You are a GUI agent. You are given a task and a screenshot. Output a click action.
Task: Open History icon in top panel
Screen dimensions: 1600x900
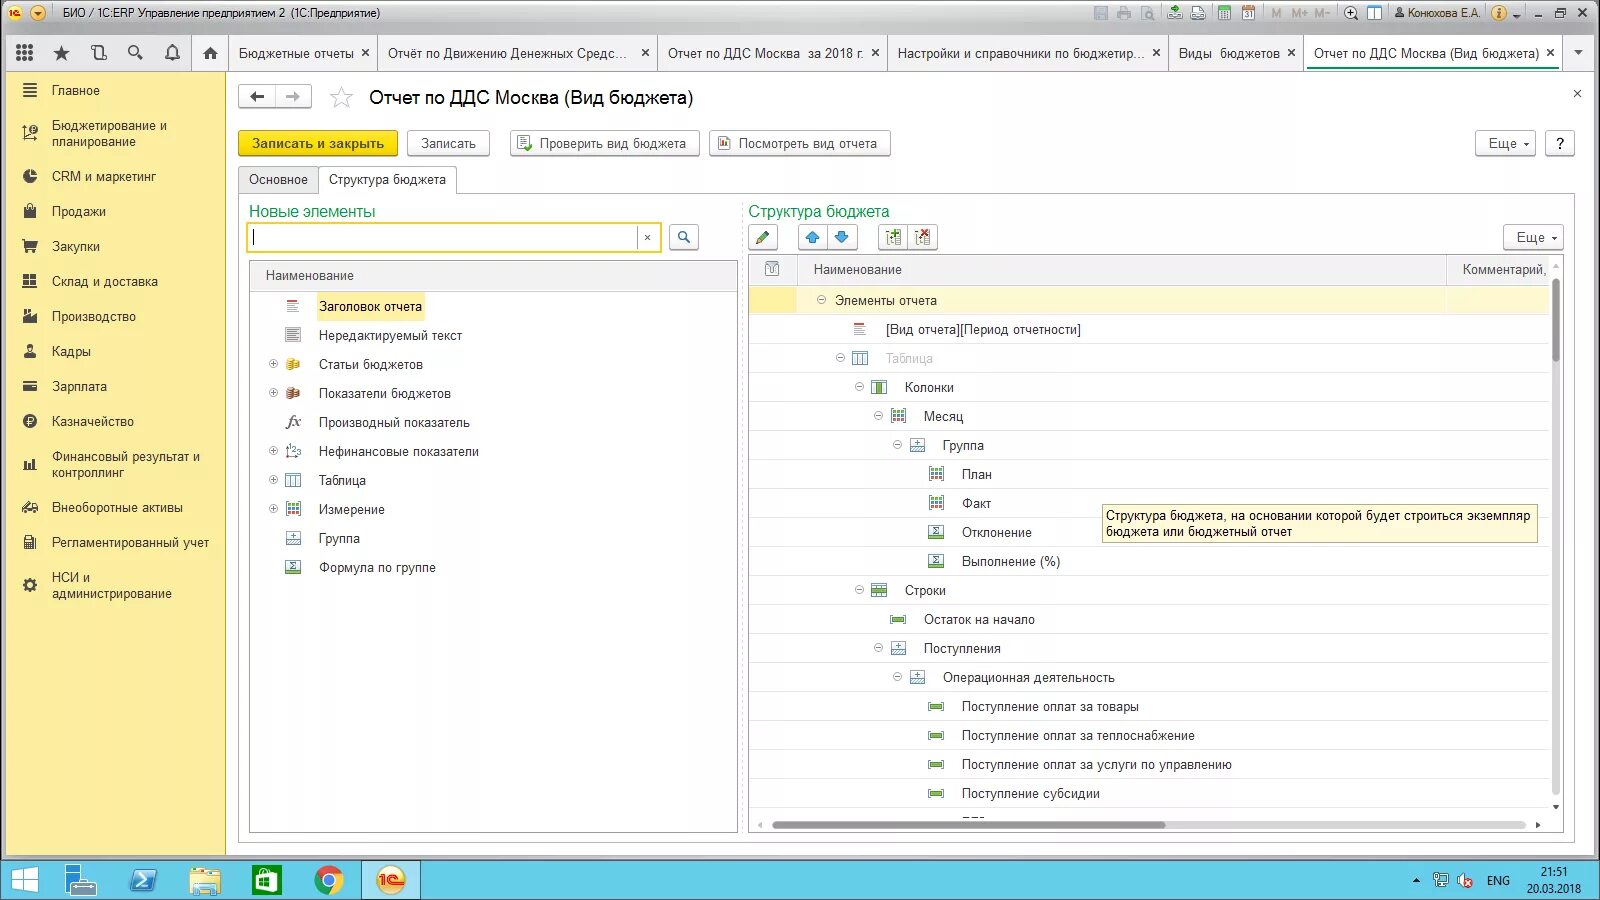coord(98,53)
